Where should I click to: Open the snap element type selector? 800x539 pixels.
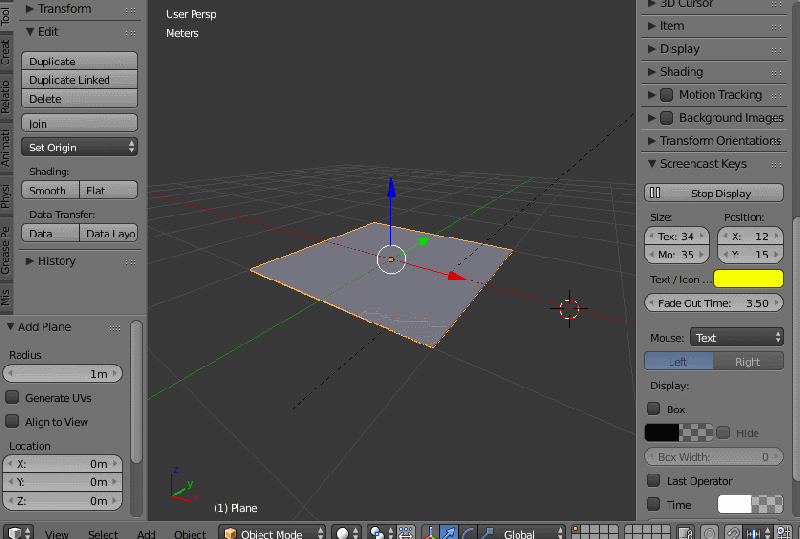(x=757, y=533)
